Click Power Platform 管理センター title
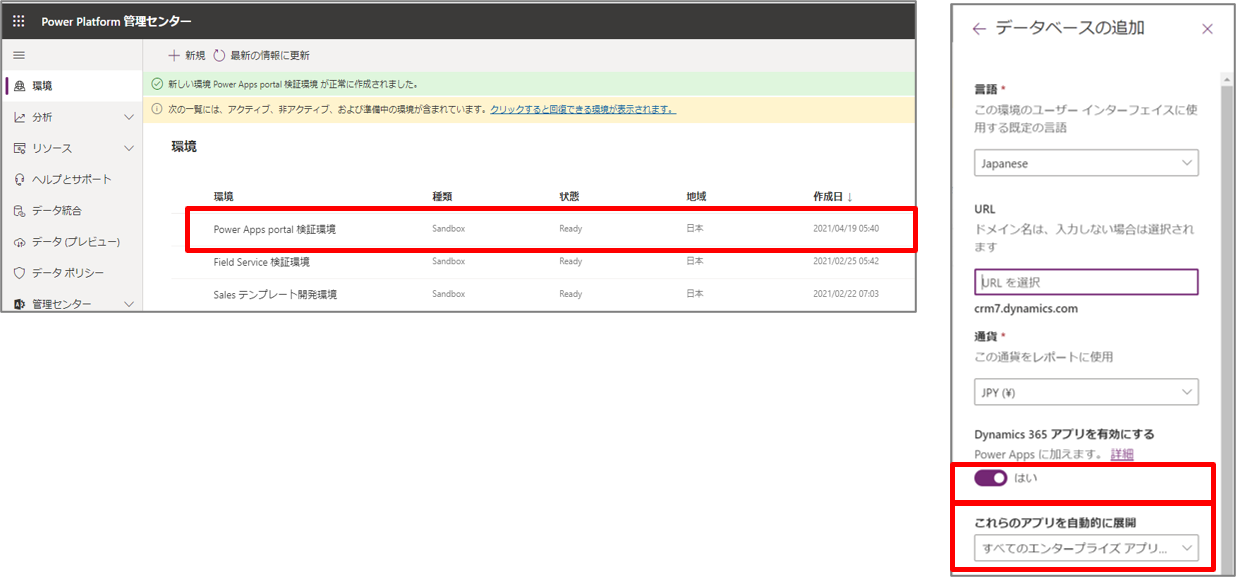1236x577 pixels. pyautogui.click(x=116, y=21)
